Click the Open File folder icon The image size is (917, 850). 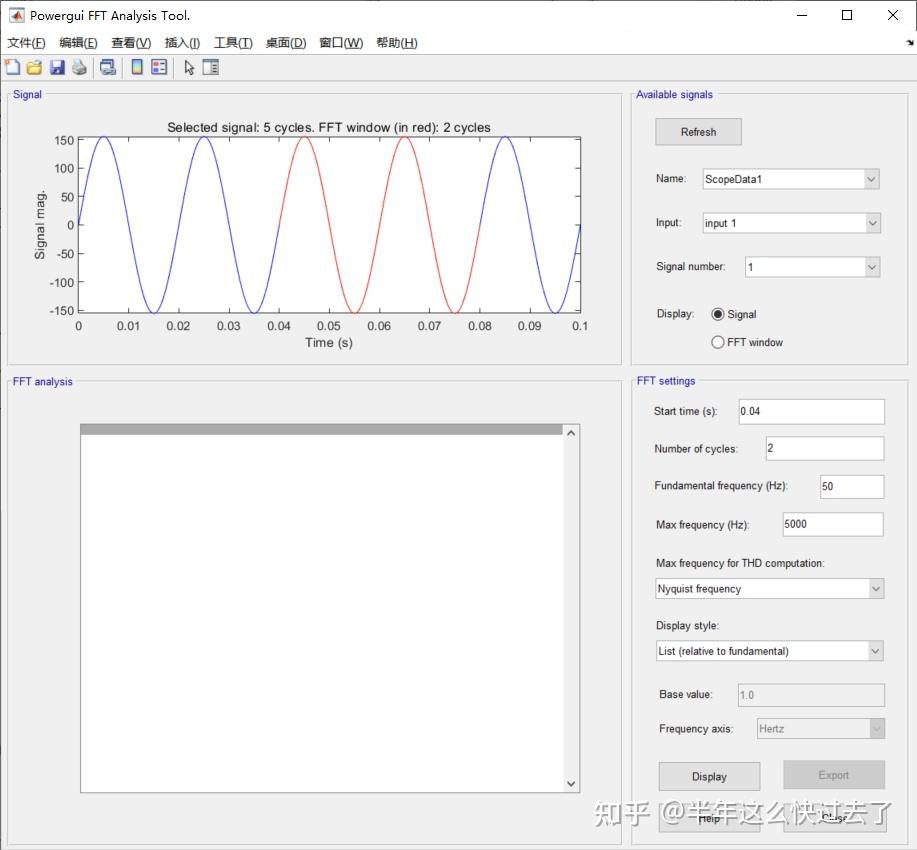pyautogui.click(x=34, y=67)
